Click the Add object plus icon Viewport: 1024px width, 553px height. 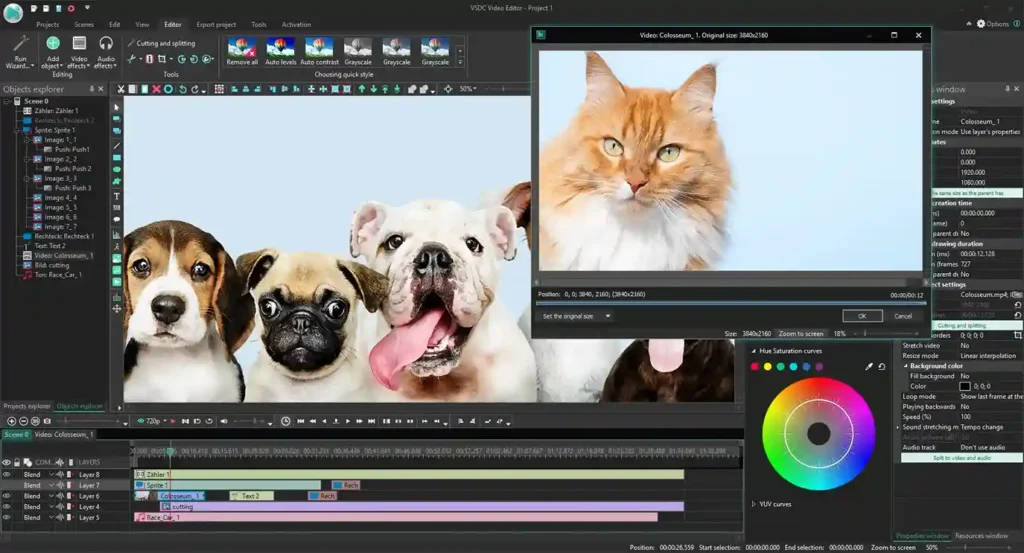click(53, 44)
